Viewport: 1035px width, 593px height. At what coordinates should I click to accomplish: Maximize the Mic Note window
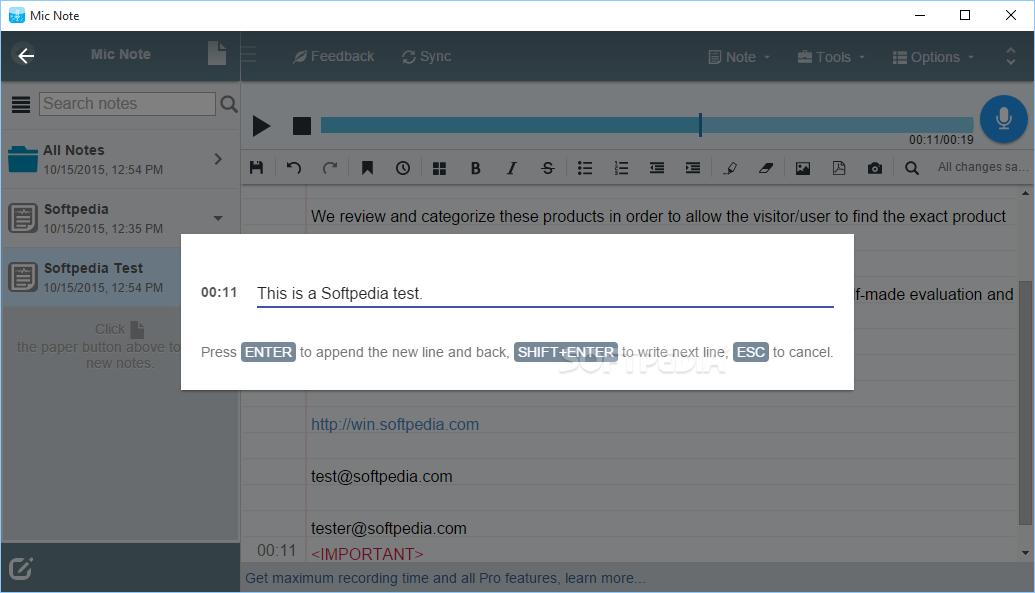965,15
